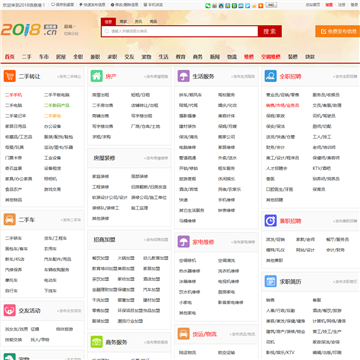Image resolution: width=360 pixels, height=360 pixels.
Task: Open 交友 in the navigation bar
Action: 129,57
